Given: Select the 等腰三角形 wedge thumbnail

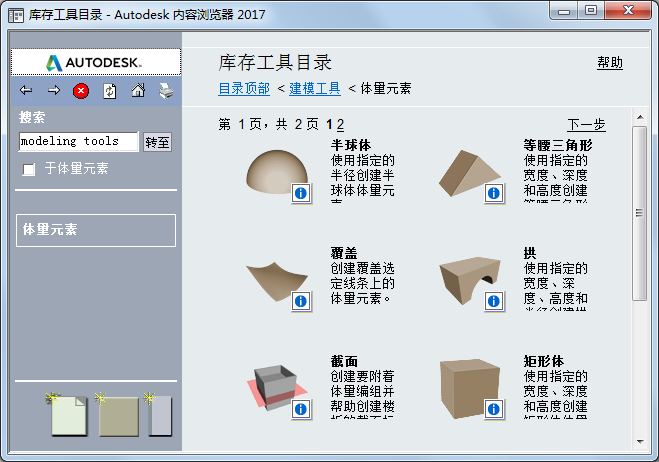Looking at the screenshot, I should point(469,172).
